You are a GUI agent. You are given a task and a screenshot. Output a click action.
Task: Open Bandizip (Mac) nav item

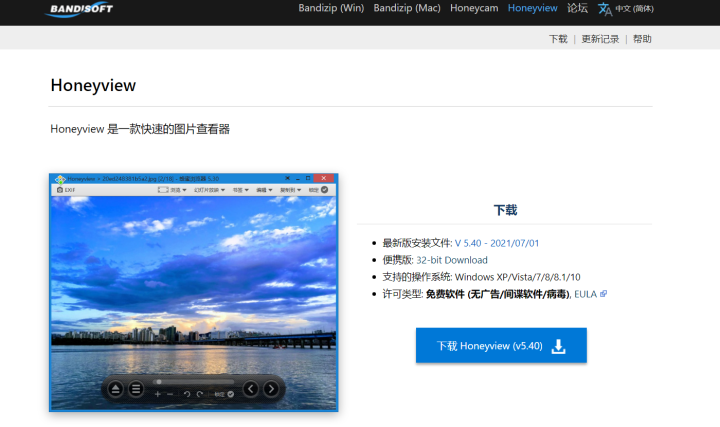click(x=407, y=8)
